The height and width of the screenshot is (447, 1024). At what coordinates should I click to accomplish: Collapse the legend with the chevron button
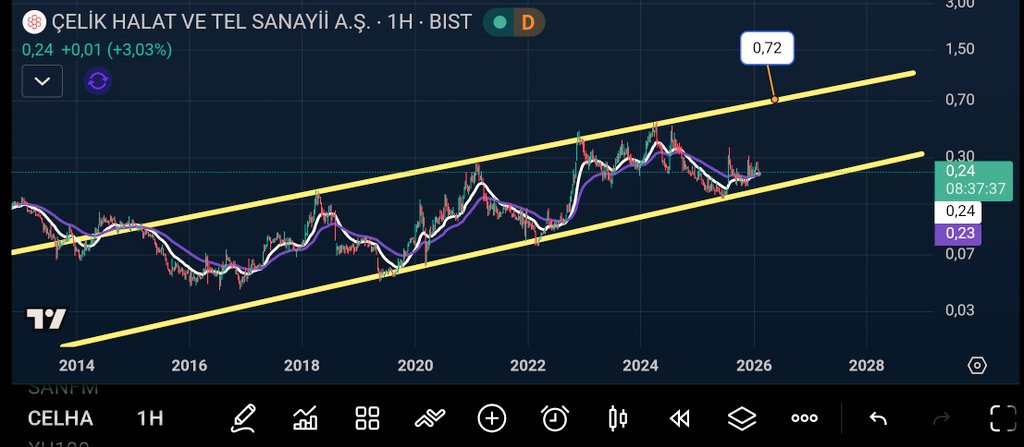[42, 82]
